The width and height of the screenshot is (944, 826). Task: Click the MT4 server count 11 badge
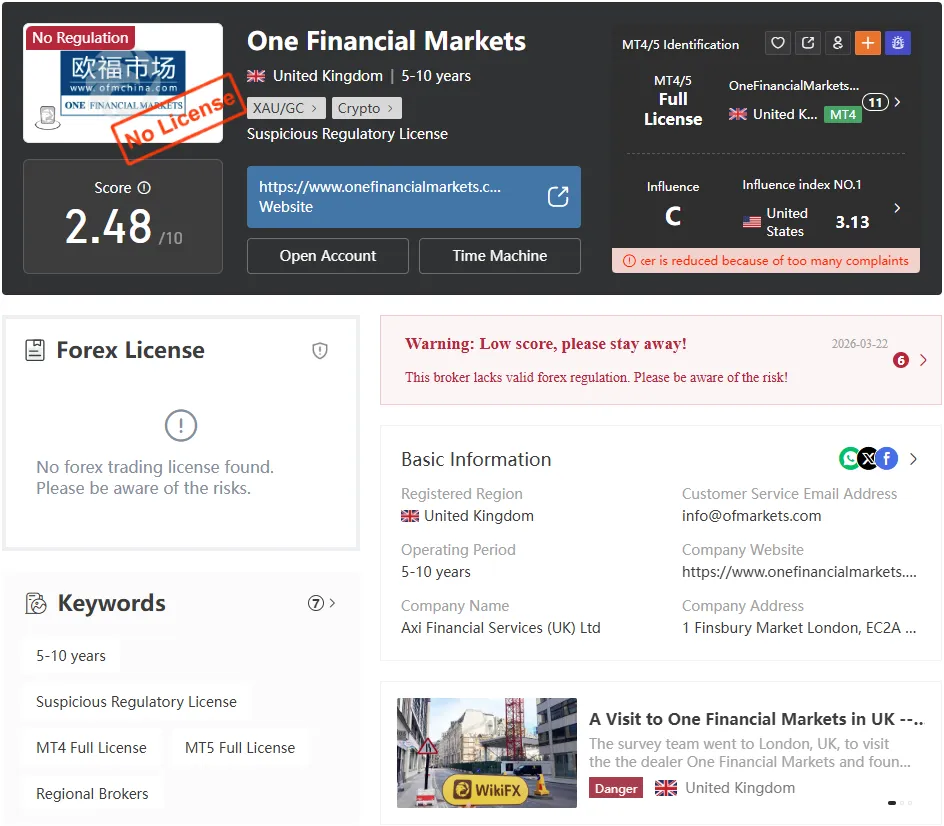[875, 102]
